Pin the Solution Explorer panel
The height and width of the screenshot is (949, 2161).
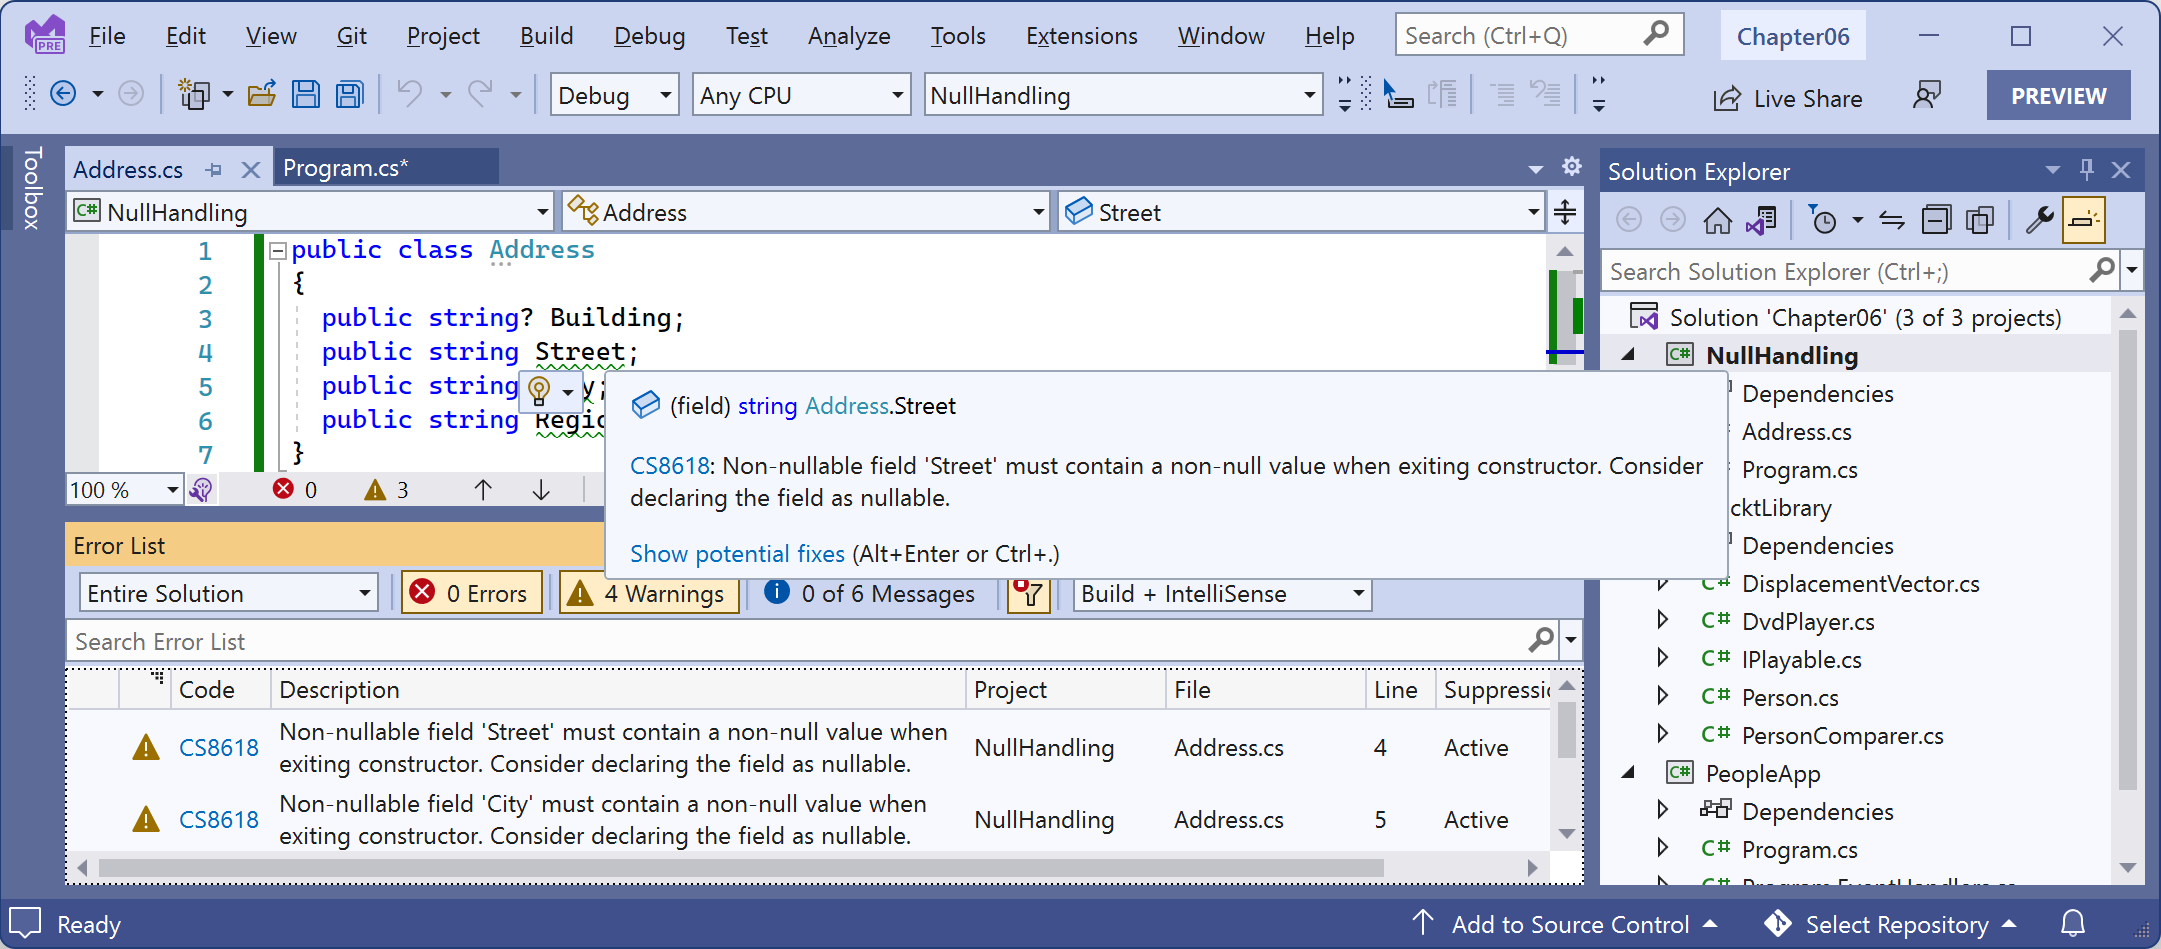(2087, 170)
